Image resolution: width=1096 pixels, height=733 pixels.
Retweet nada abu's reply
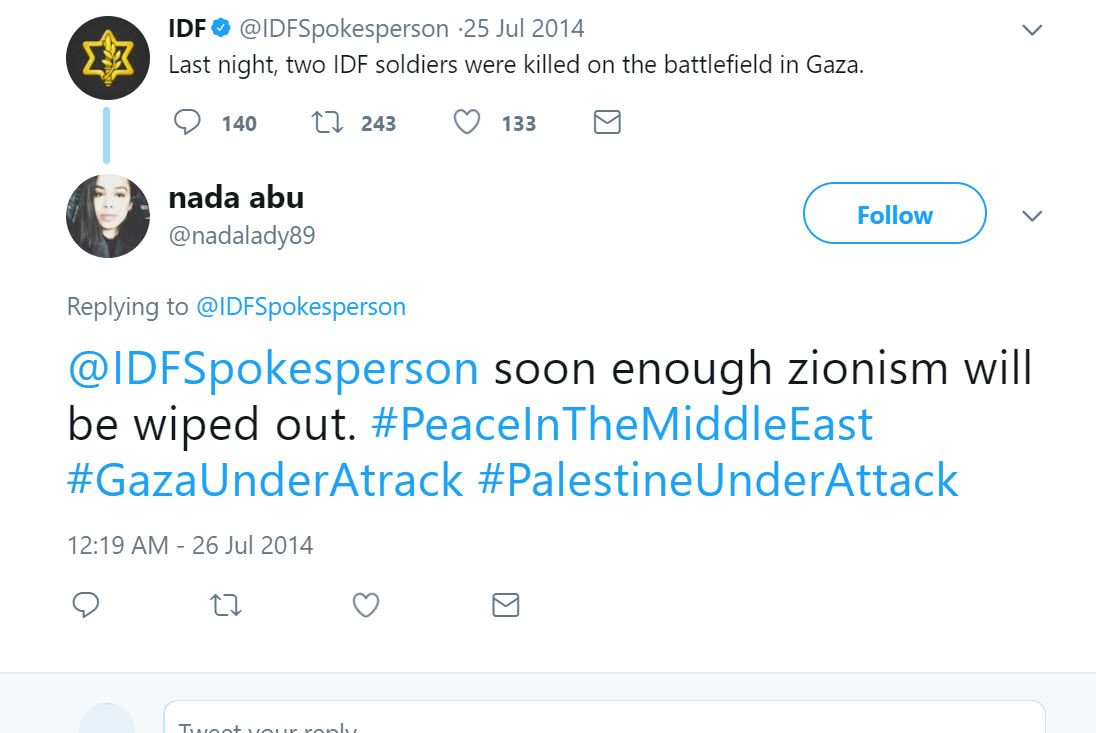226,605
